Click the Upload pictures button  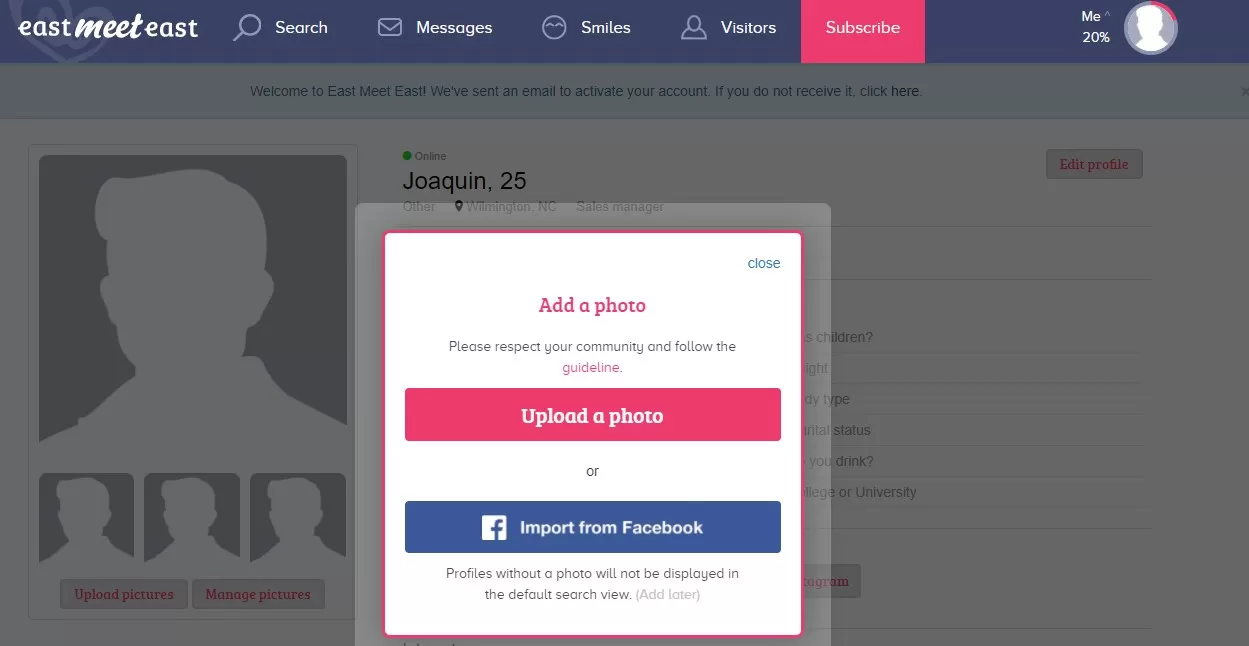124,594
